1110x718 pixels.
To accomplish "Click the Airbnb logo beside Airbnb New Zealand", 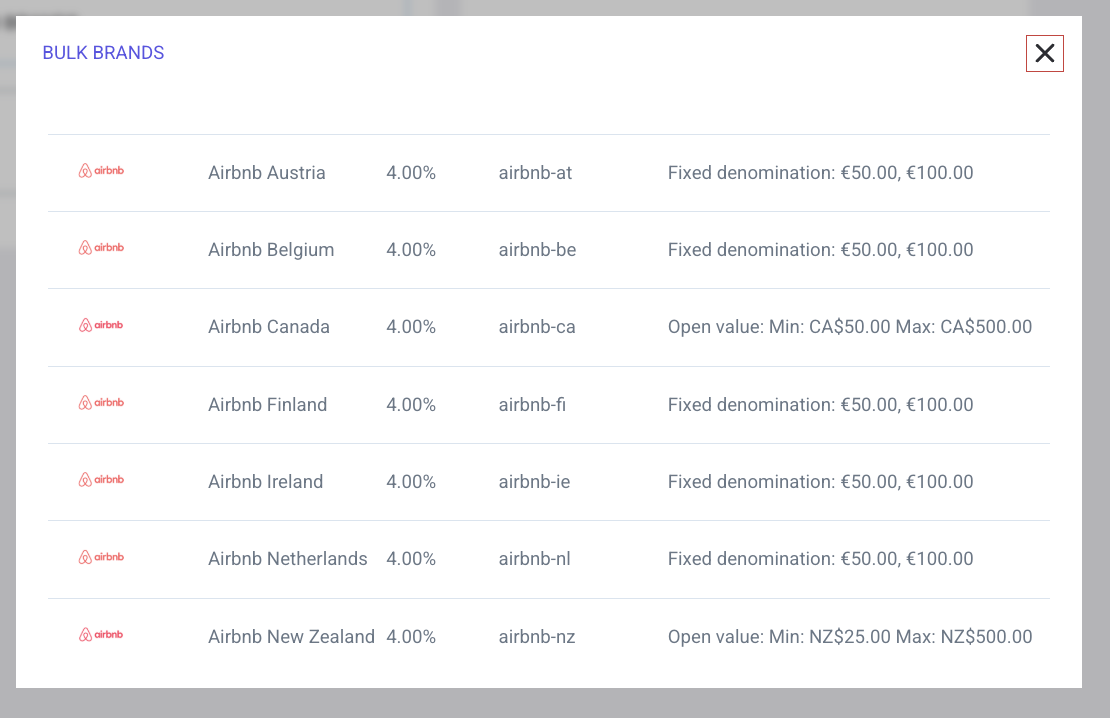I will [101, 634].
